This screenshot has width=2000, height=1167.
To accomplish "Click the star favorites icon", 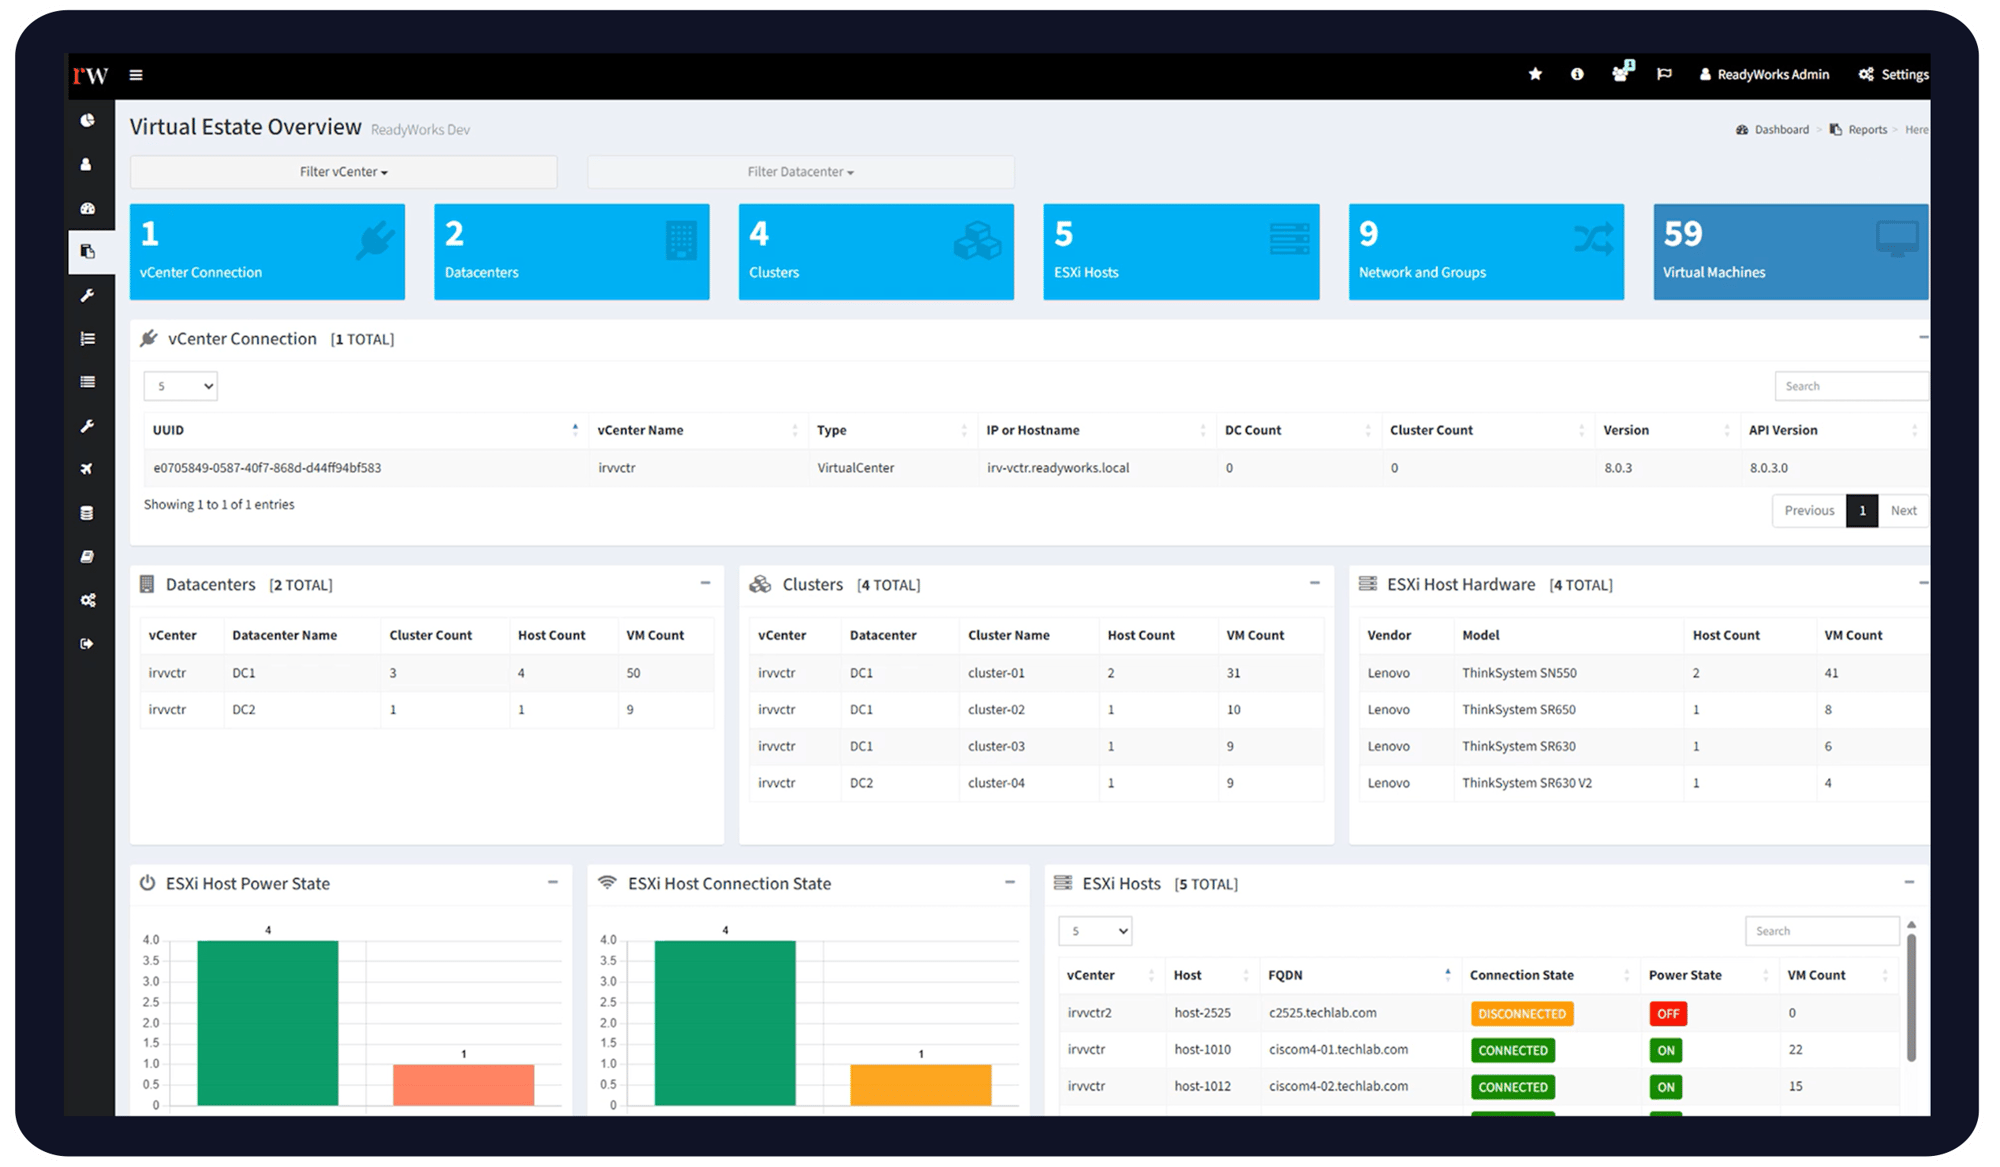I will coord(1535,74).
